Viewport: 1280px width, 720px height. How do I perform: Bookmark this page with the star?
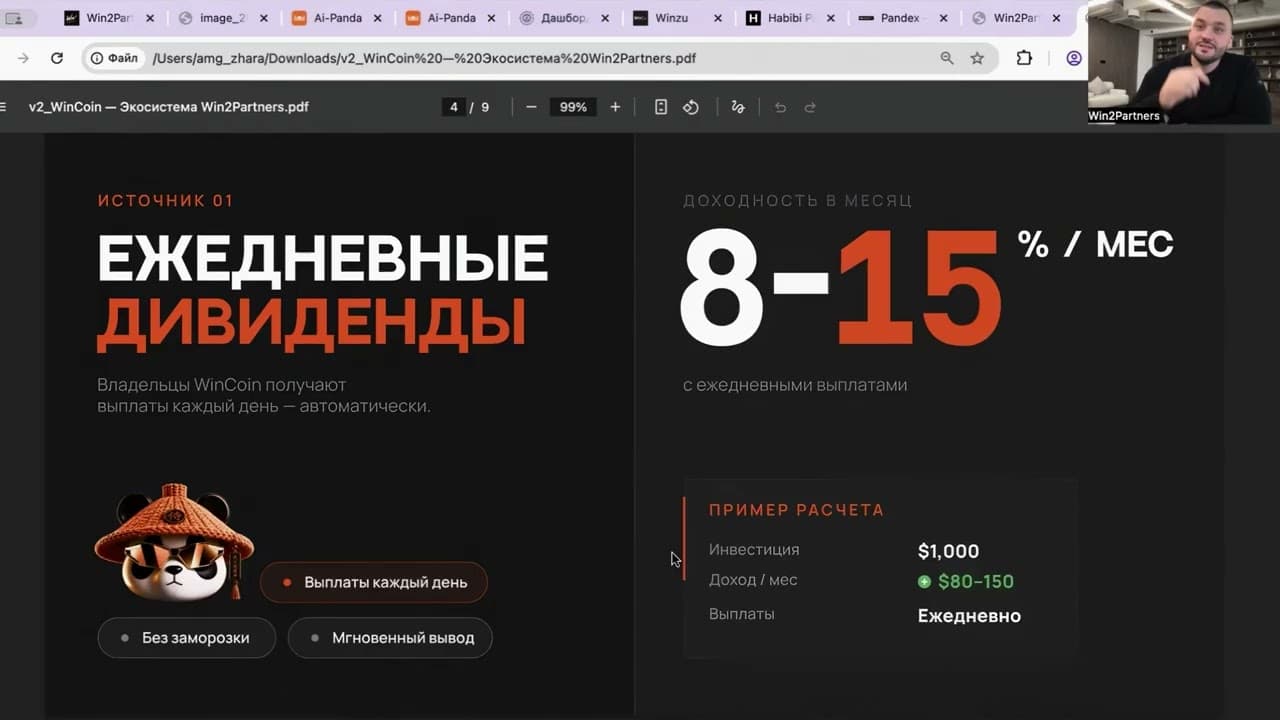coord(977,58)
